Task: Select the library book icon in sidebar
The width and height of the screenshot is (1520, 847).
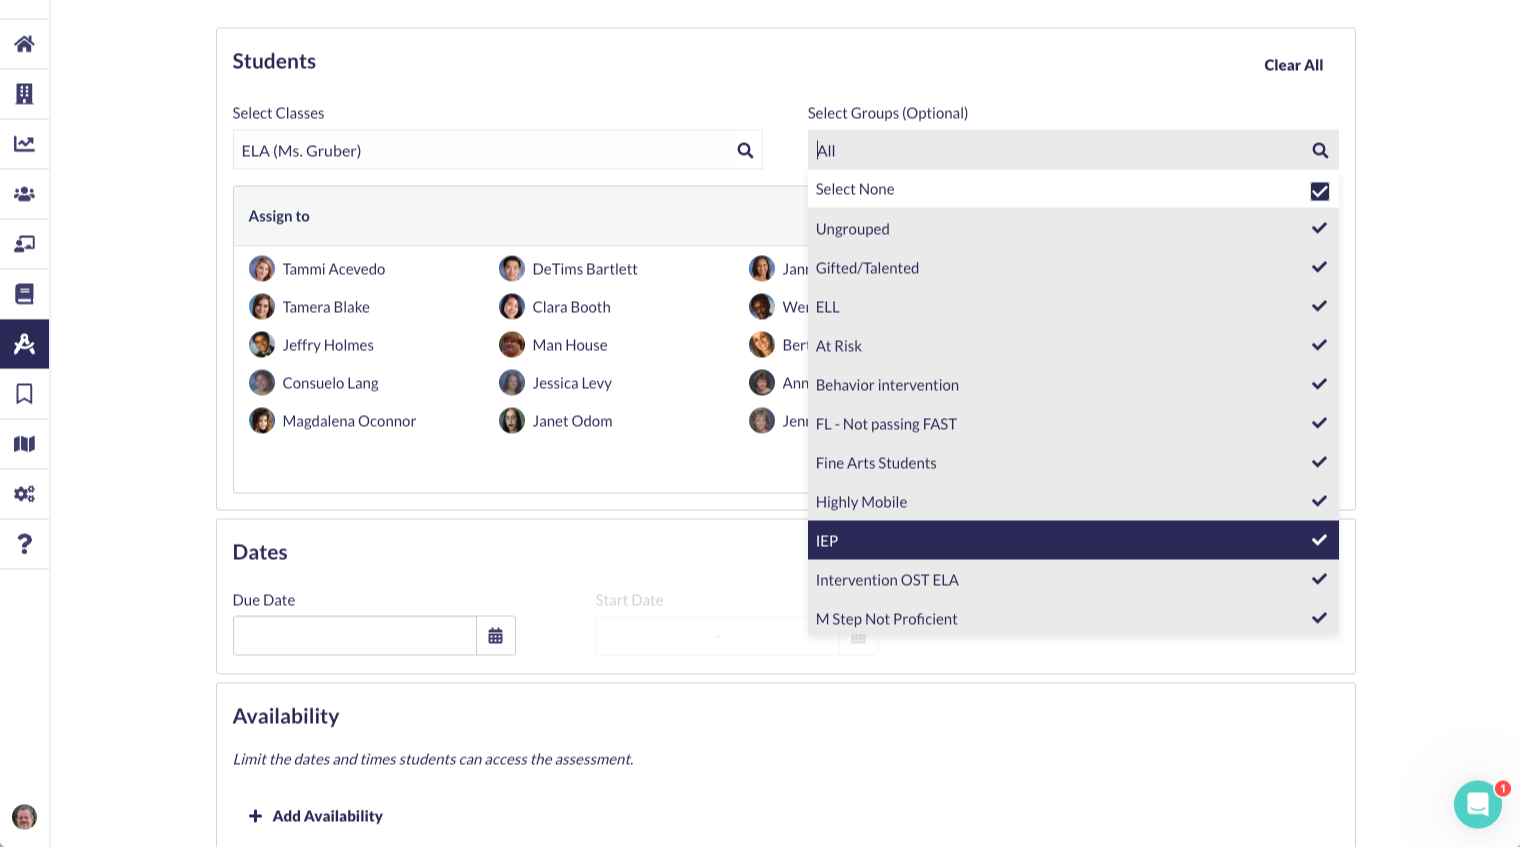Action: click(x=24, y=294)
